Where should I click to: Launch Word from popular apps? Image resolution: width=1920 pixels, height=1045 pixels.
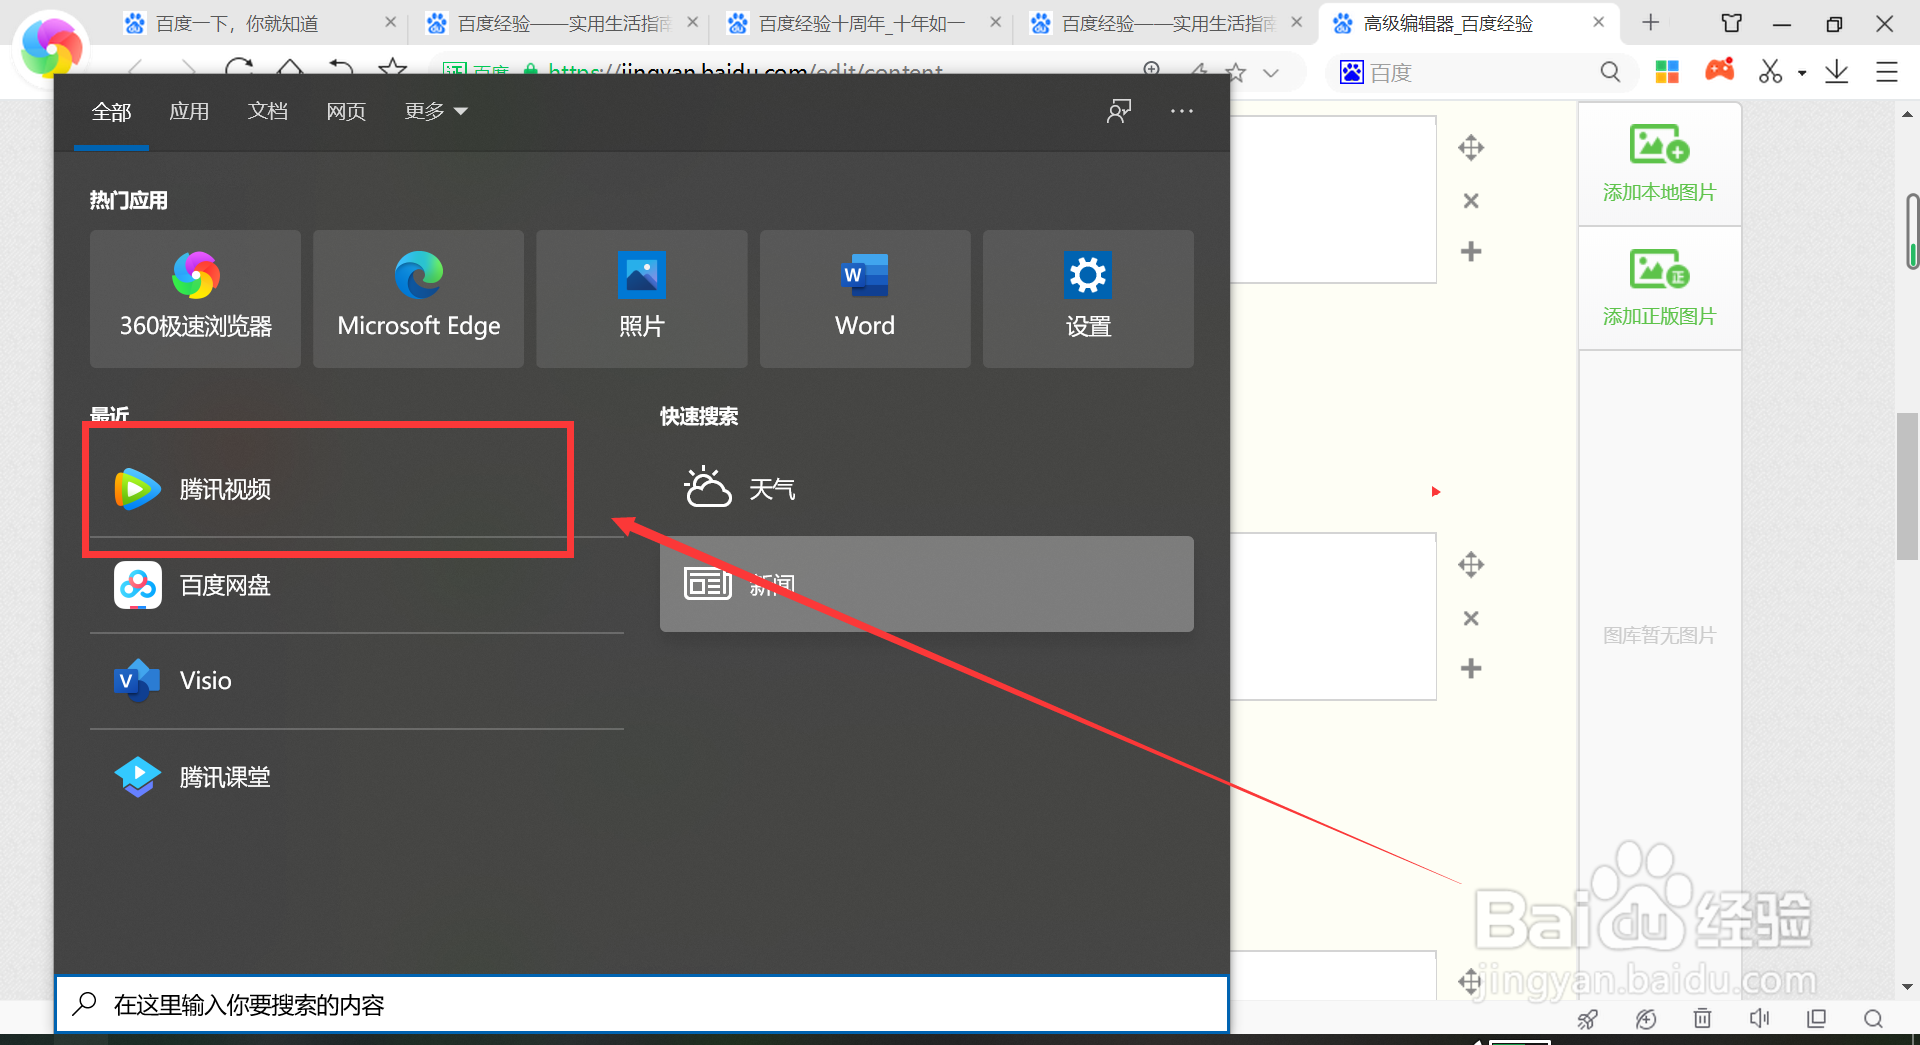(865, 299)
